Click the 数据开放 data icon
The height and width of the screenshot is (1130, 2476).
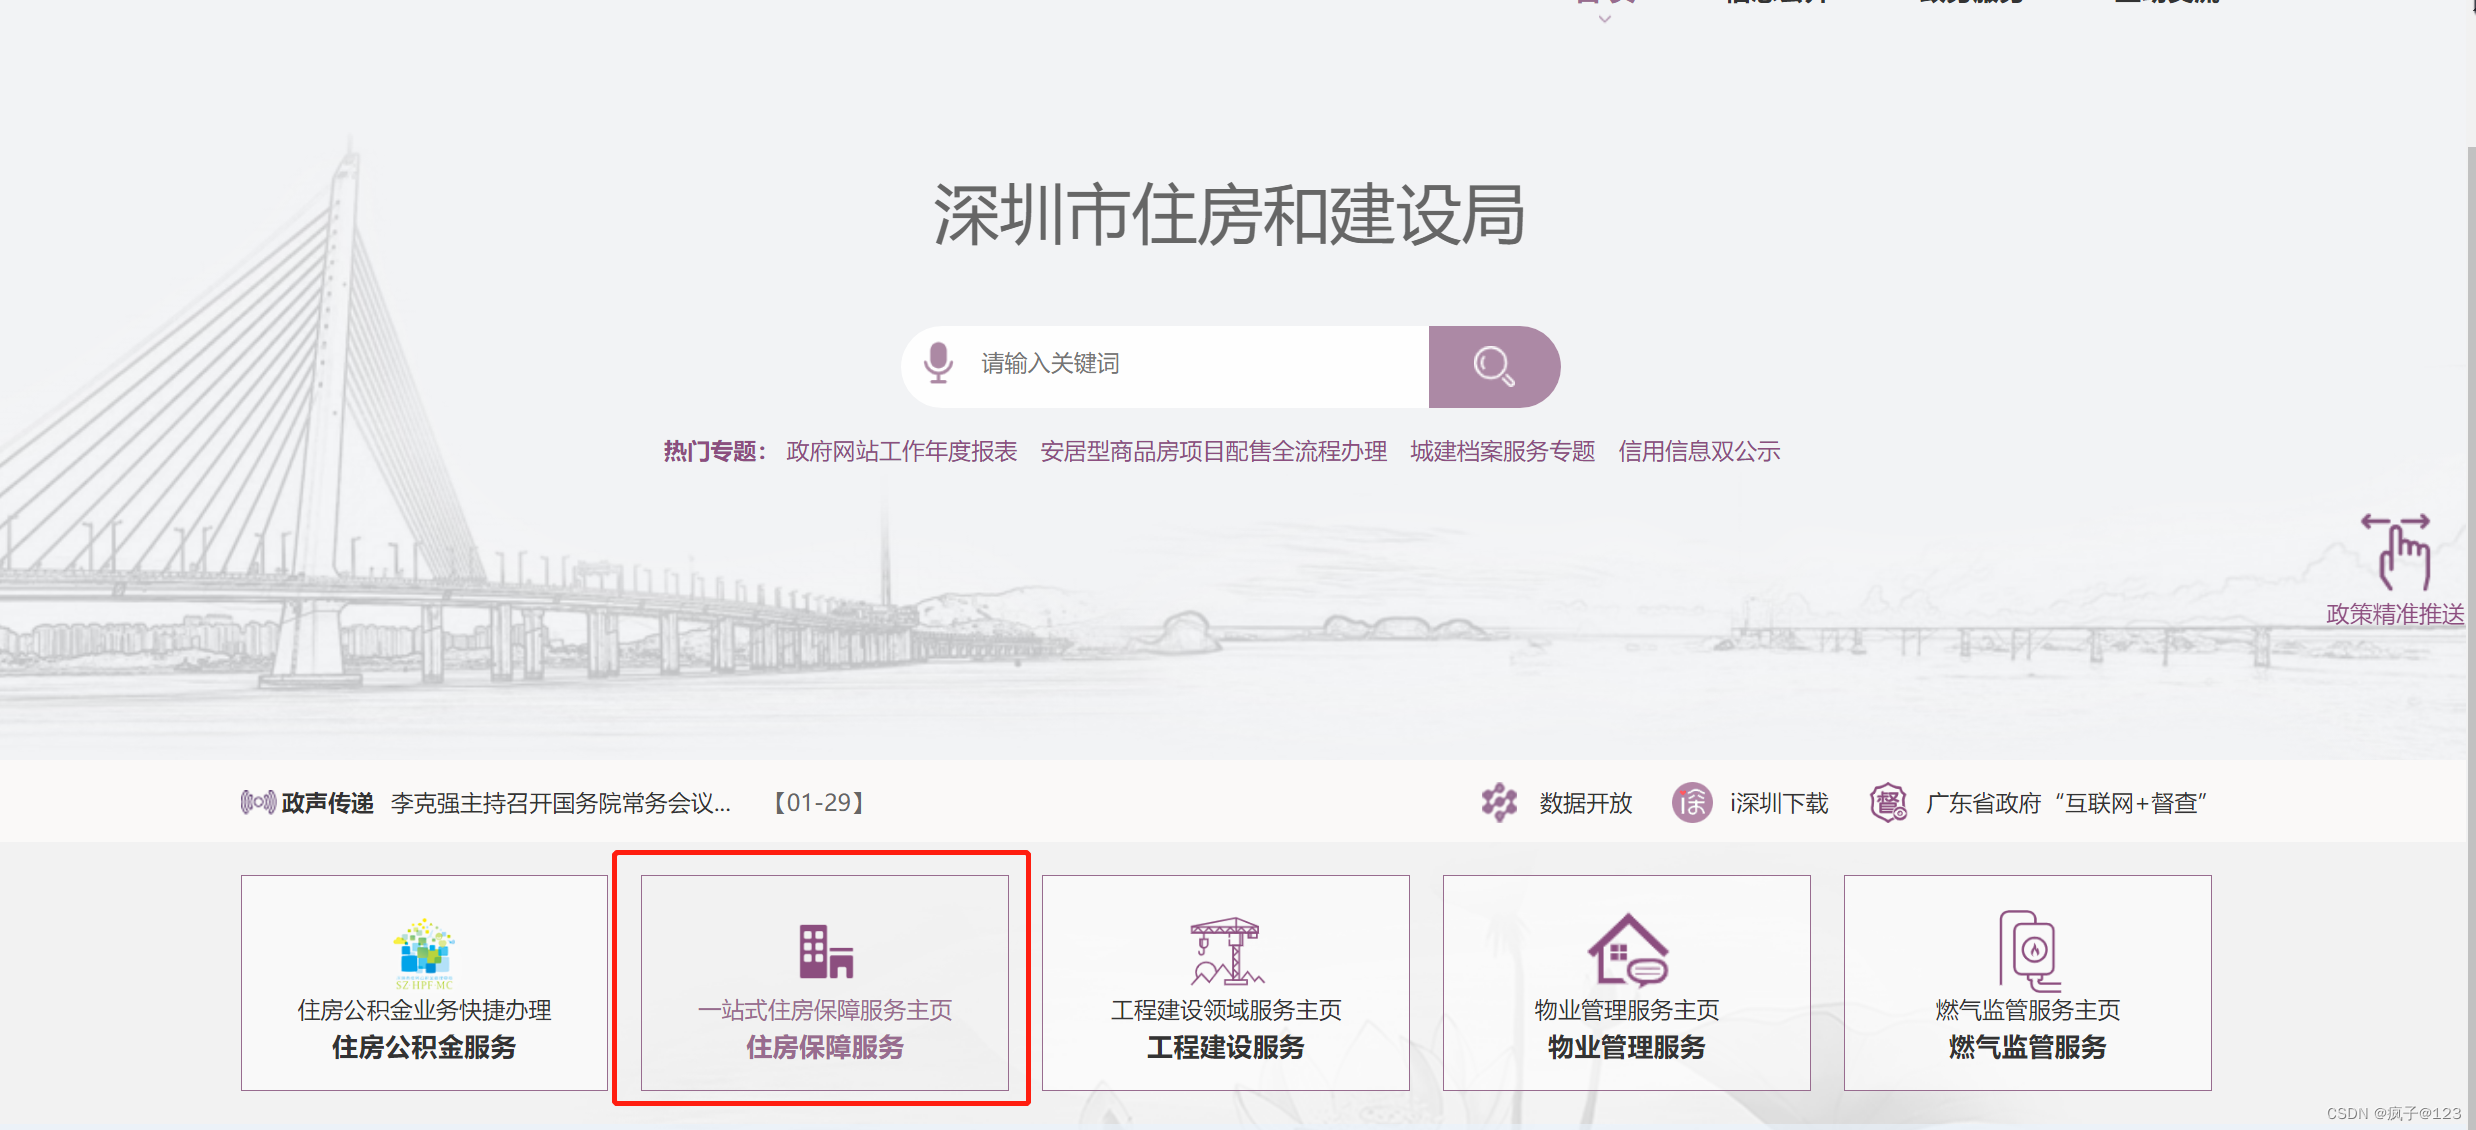[1499, 802]
